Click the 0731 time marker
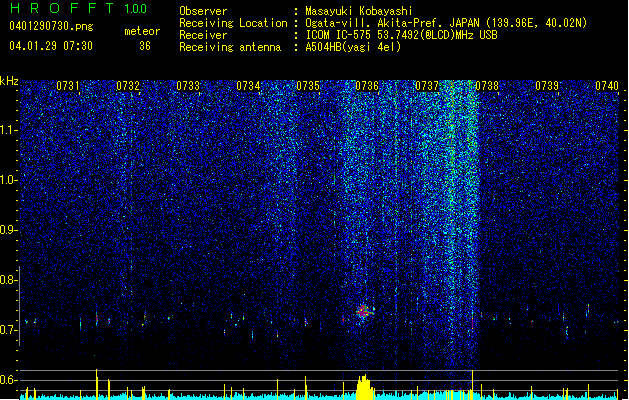This screenshot has width=629, height=400. click(x=68, y=86)
